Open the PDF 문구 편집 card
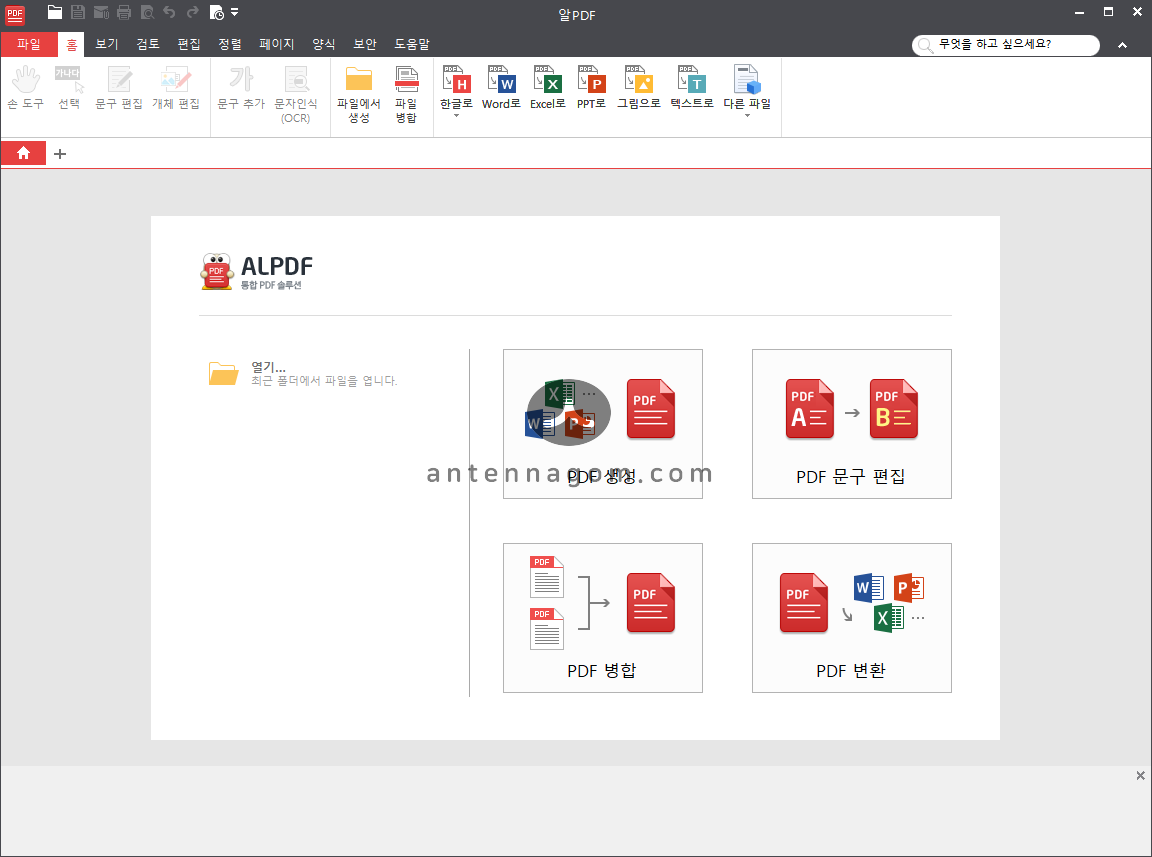The width and height of the screenshot is (1152, 857). pyautogui.click(x=852, y=424)
